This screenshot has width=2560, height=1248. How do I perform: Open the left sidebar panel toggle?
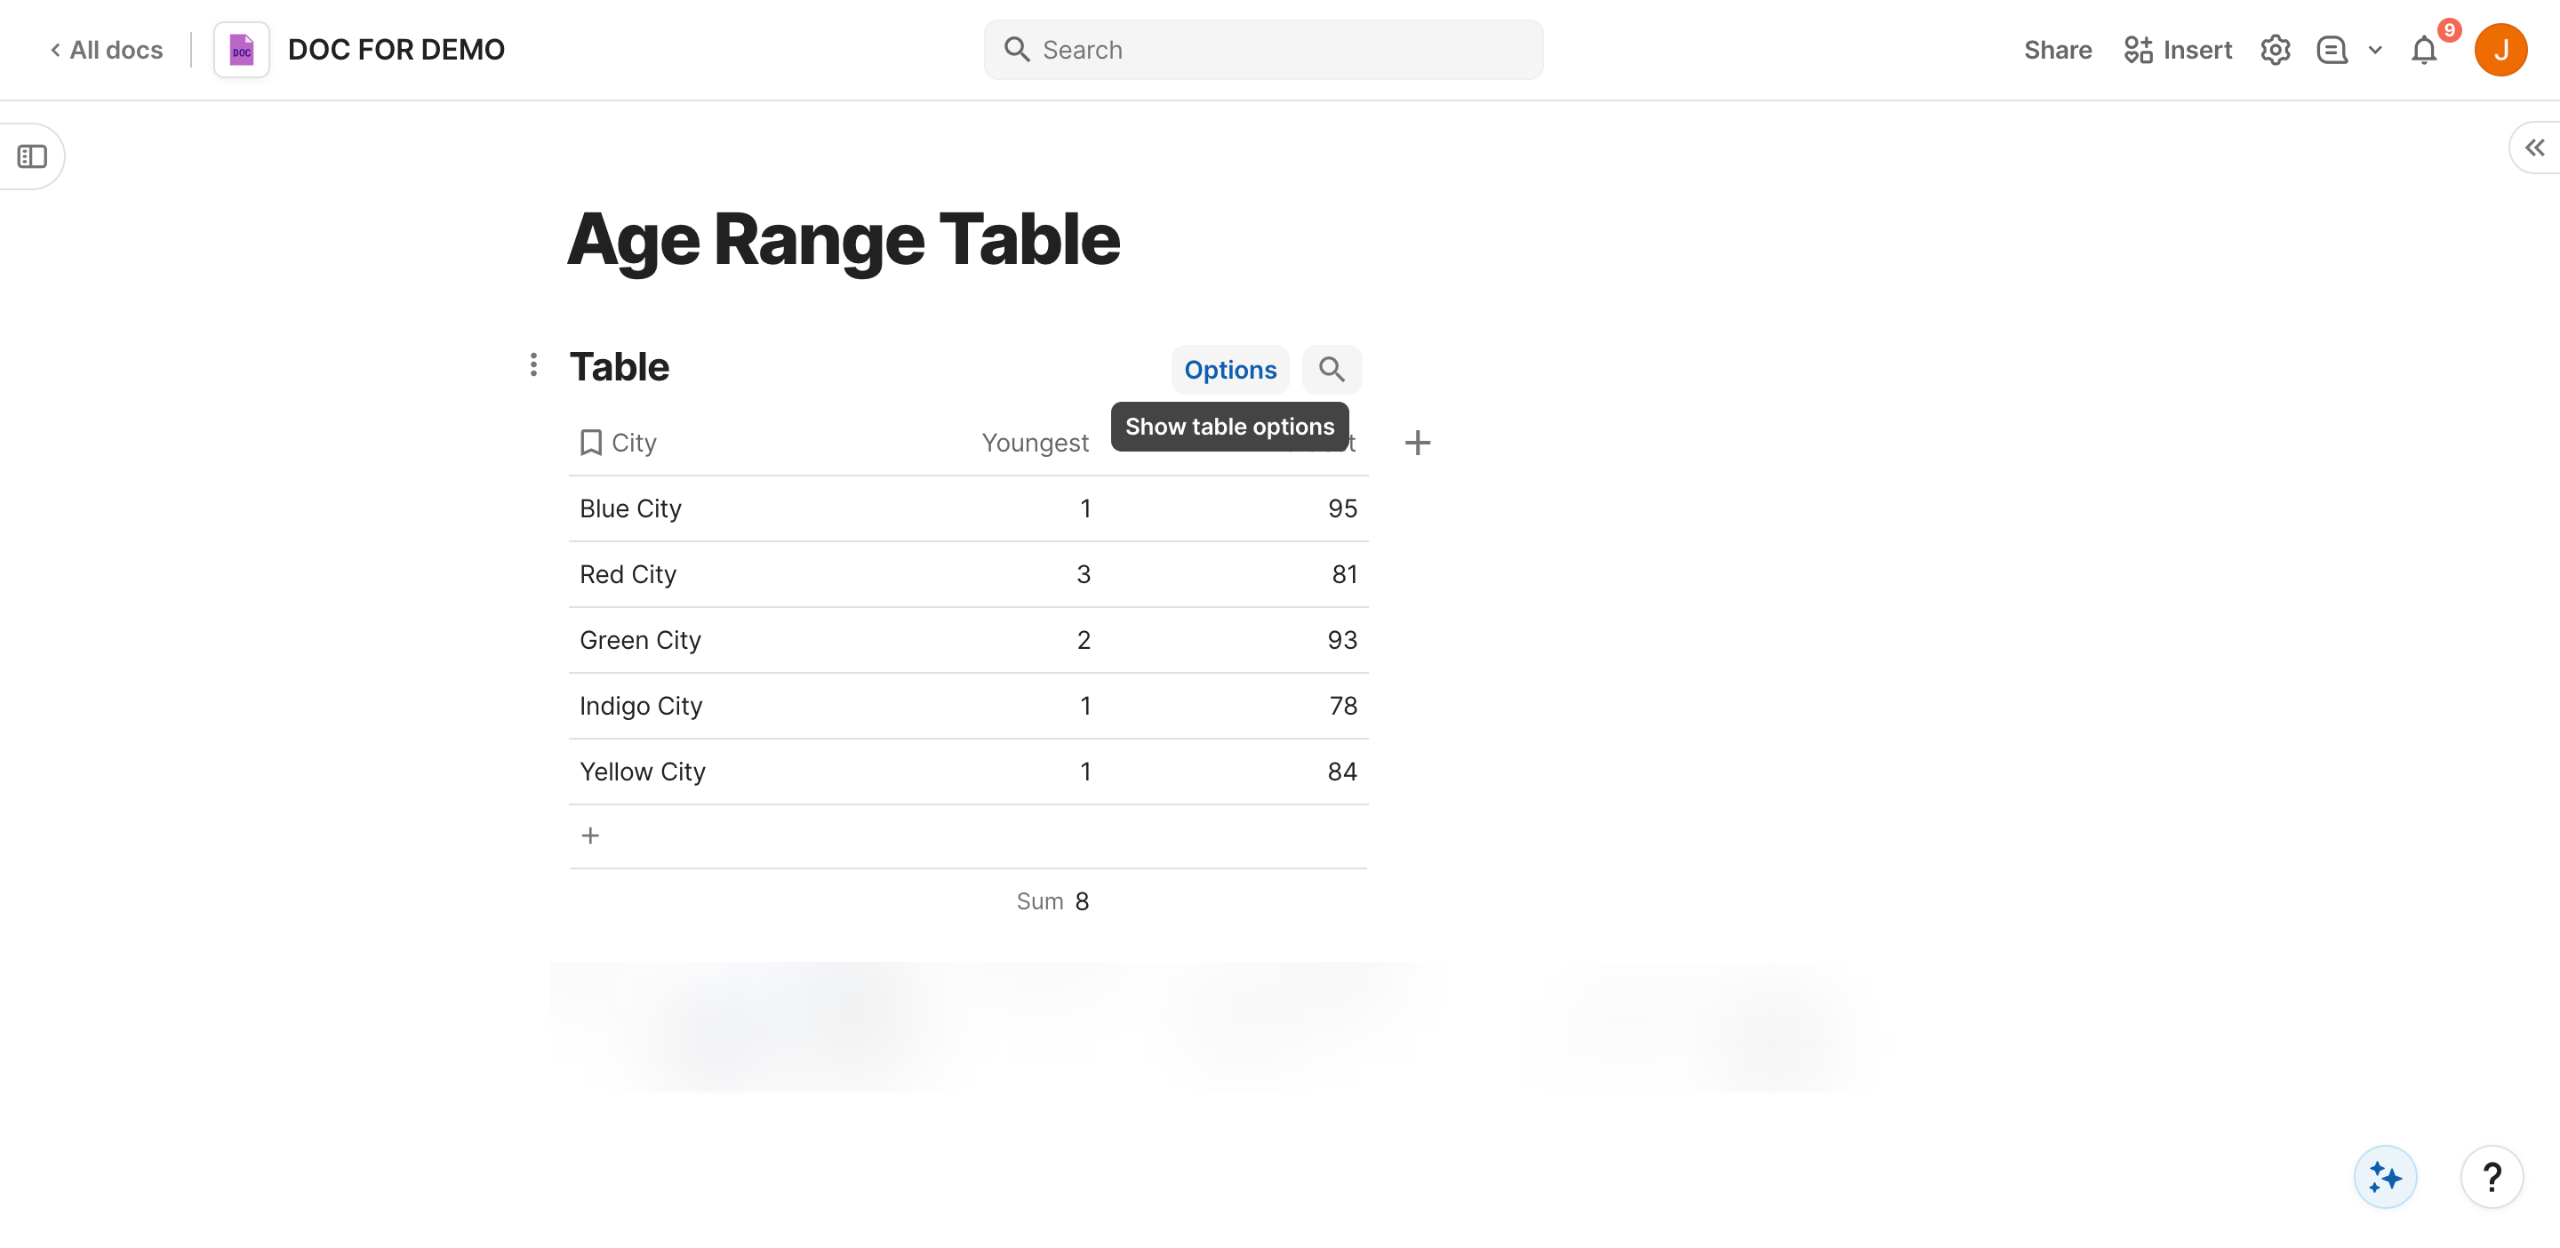click(x=32, y=156)
